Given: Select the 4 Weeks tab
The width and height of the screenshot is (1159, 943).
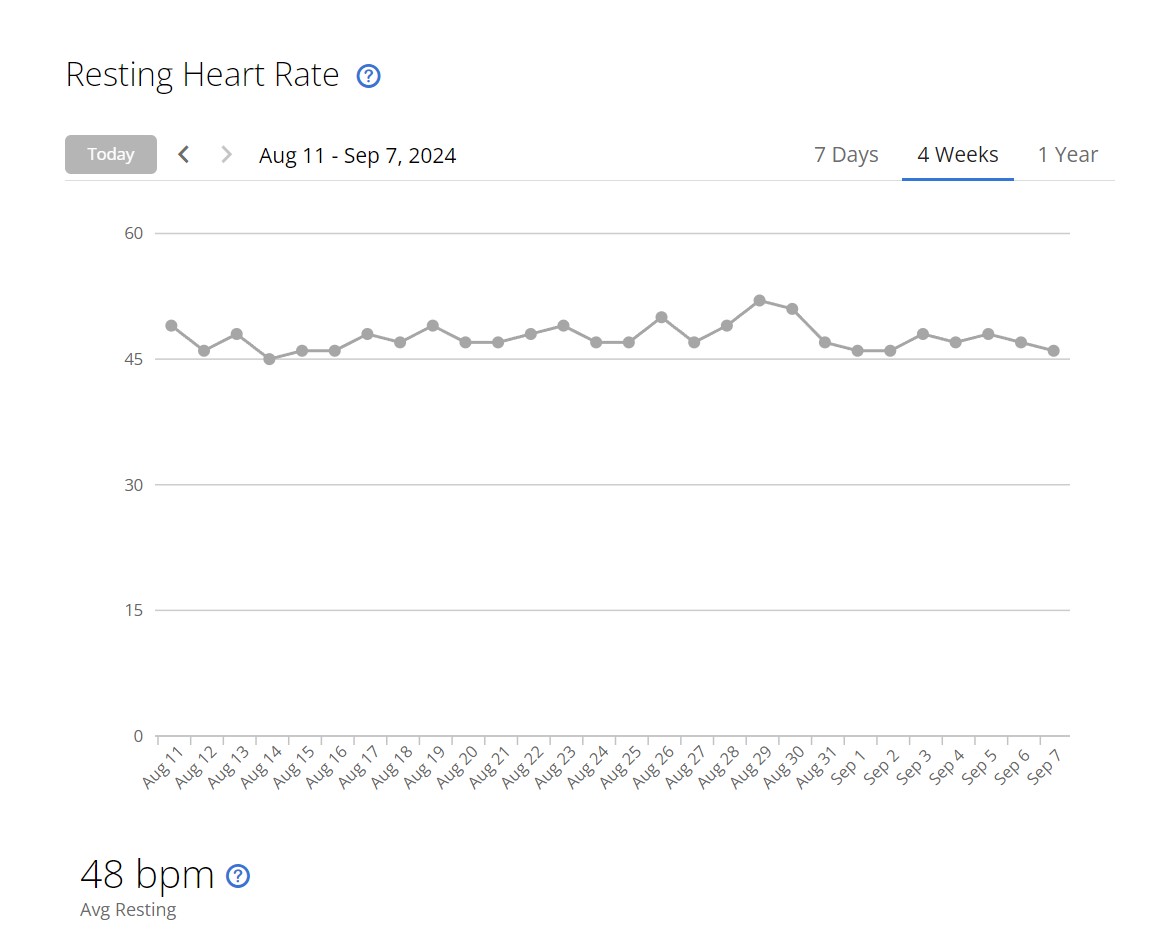Looking at the screenshot, I should (957, 154).
